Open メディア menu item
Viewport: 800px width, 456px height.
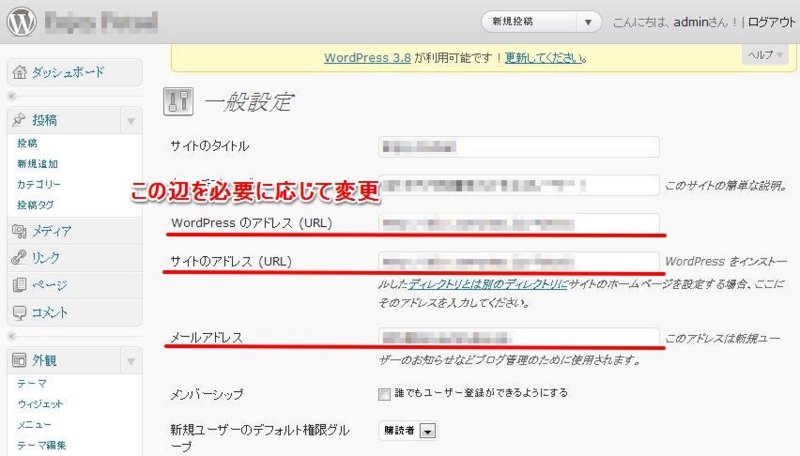[x=74, y=231]
